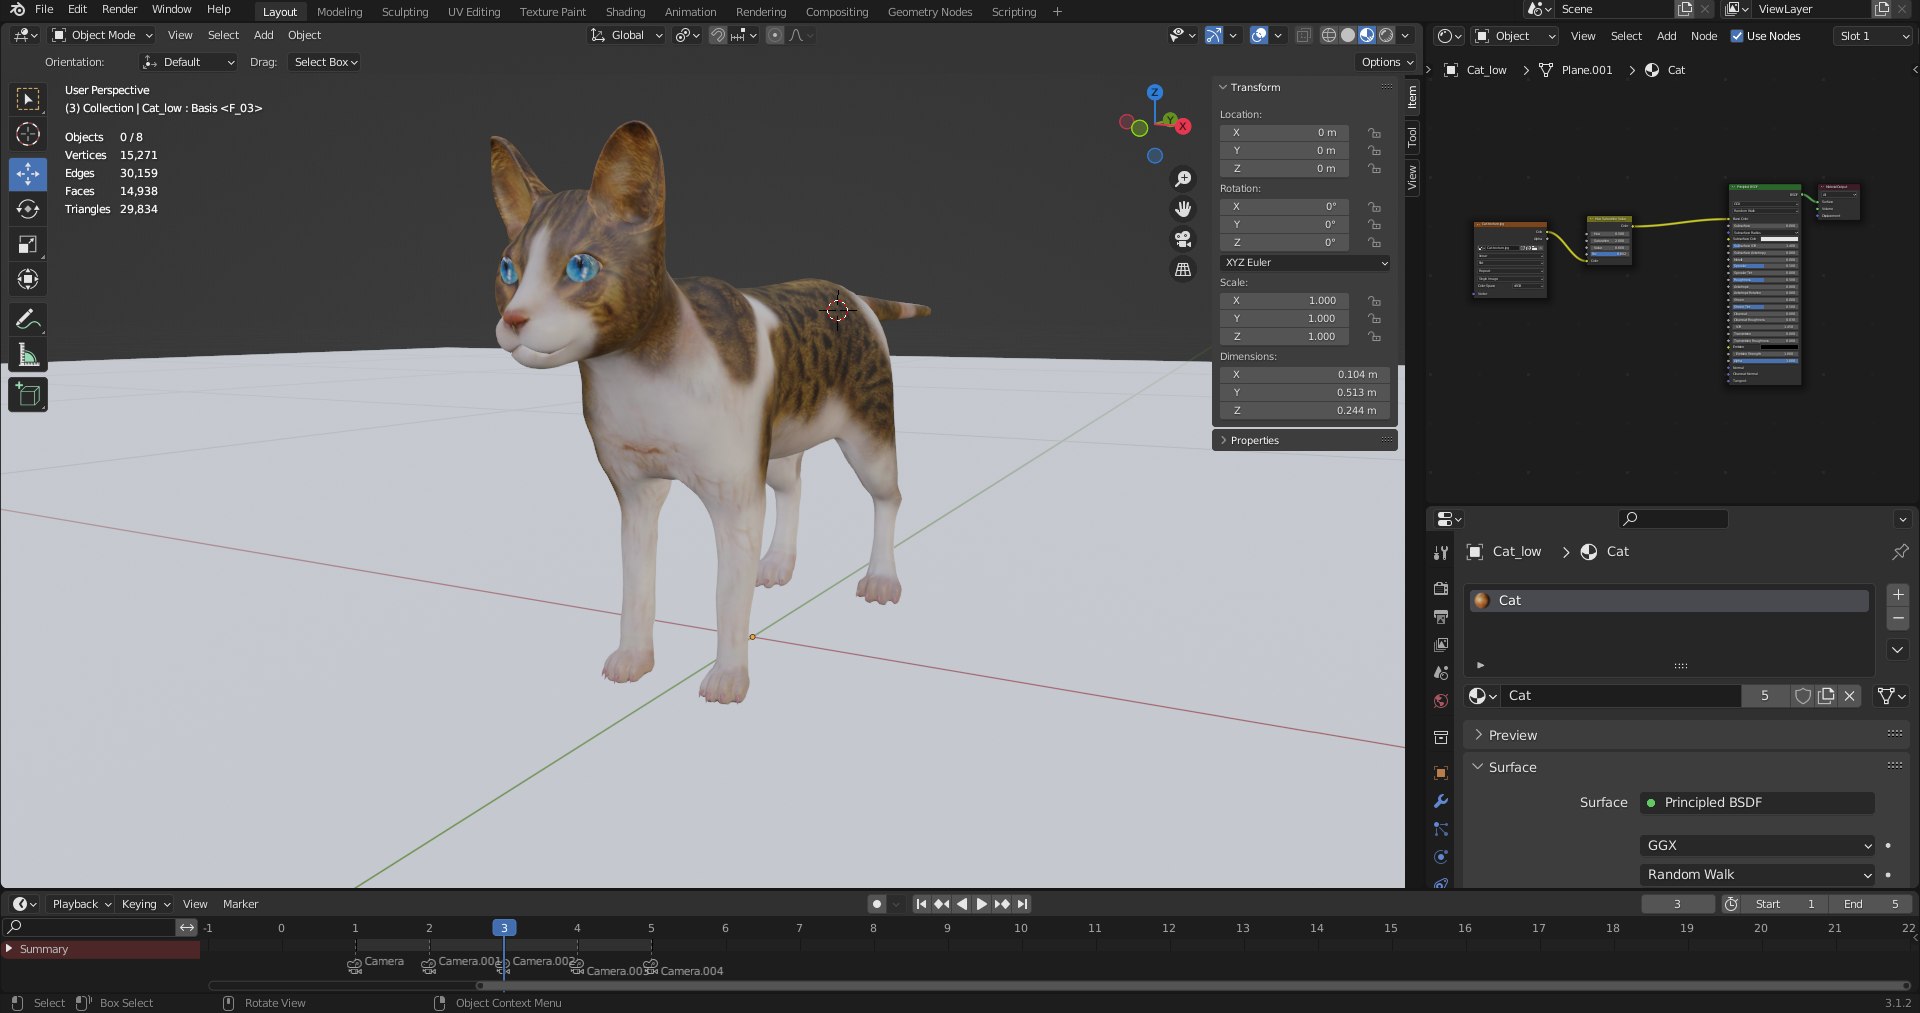Open the World properties globe icon
The image size is (1920, 1013).
pyautogui.click(x=1441, y=701)
